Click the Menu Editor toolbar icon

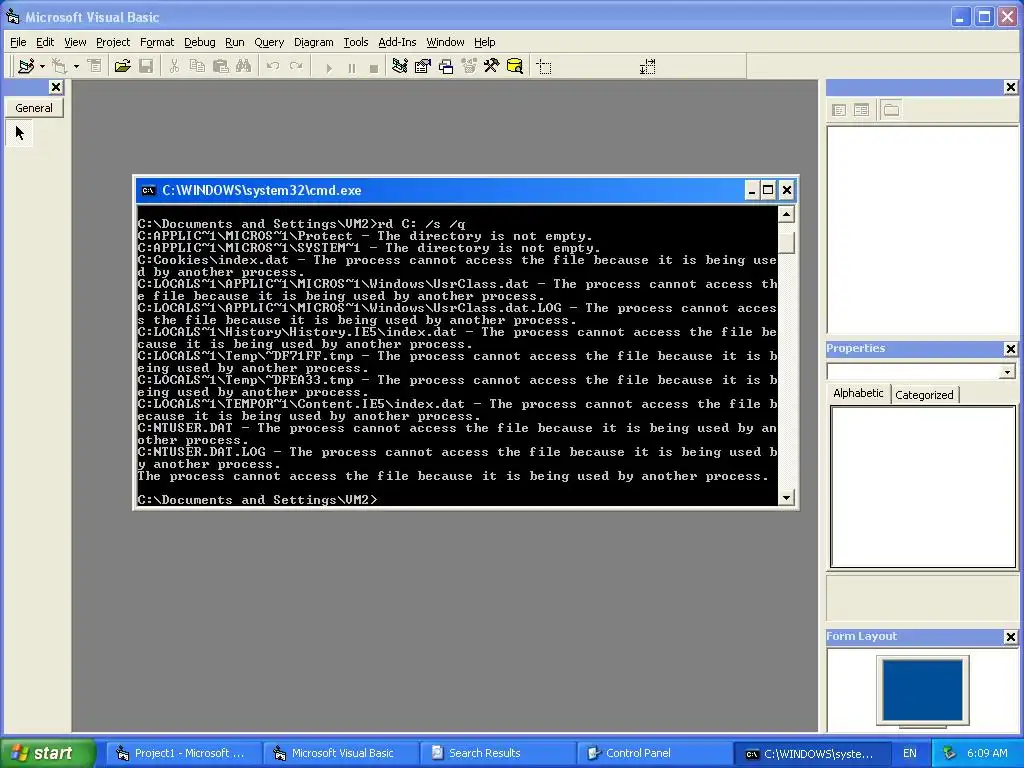pos(95,66)
